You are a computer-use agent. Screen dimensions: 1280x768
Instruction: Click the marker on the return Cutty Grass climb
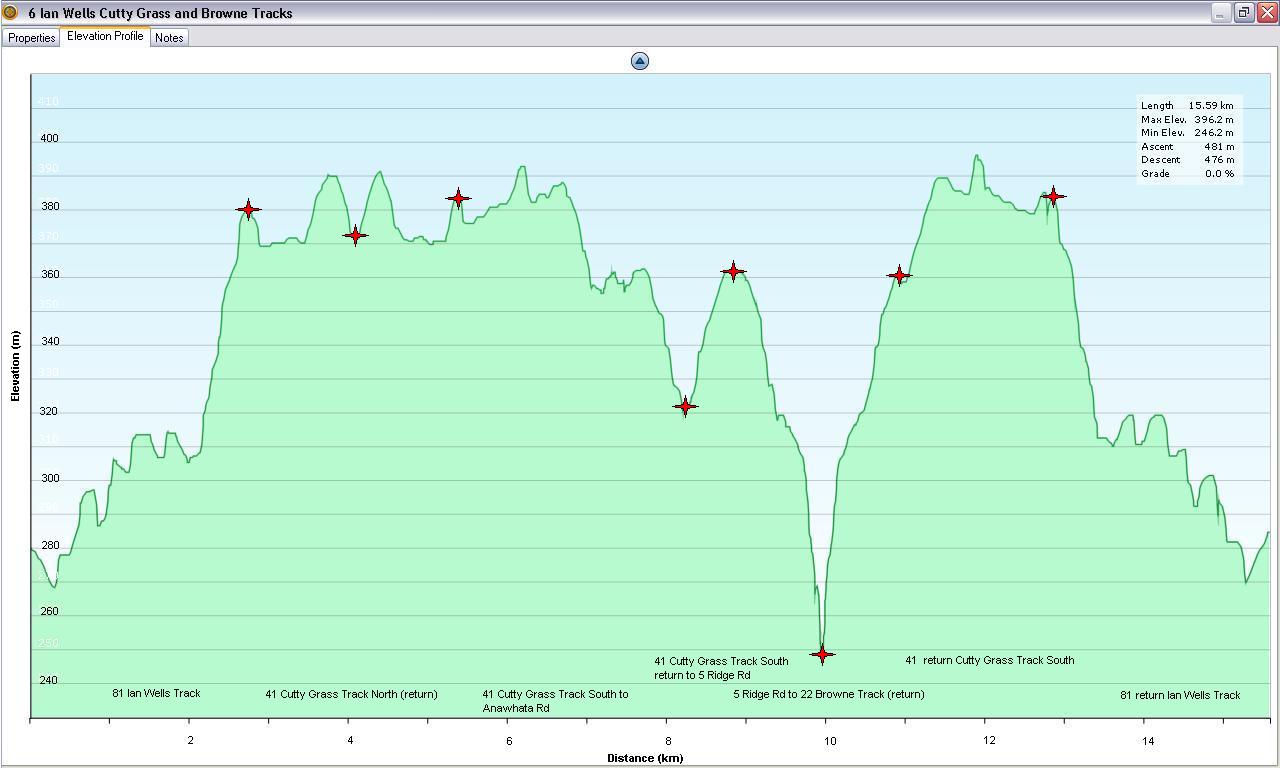point(900,274)
